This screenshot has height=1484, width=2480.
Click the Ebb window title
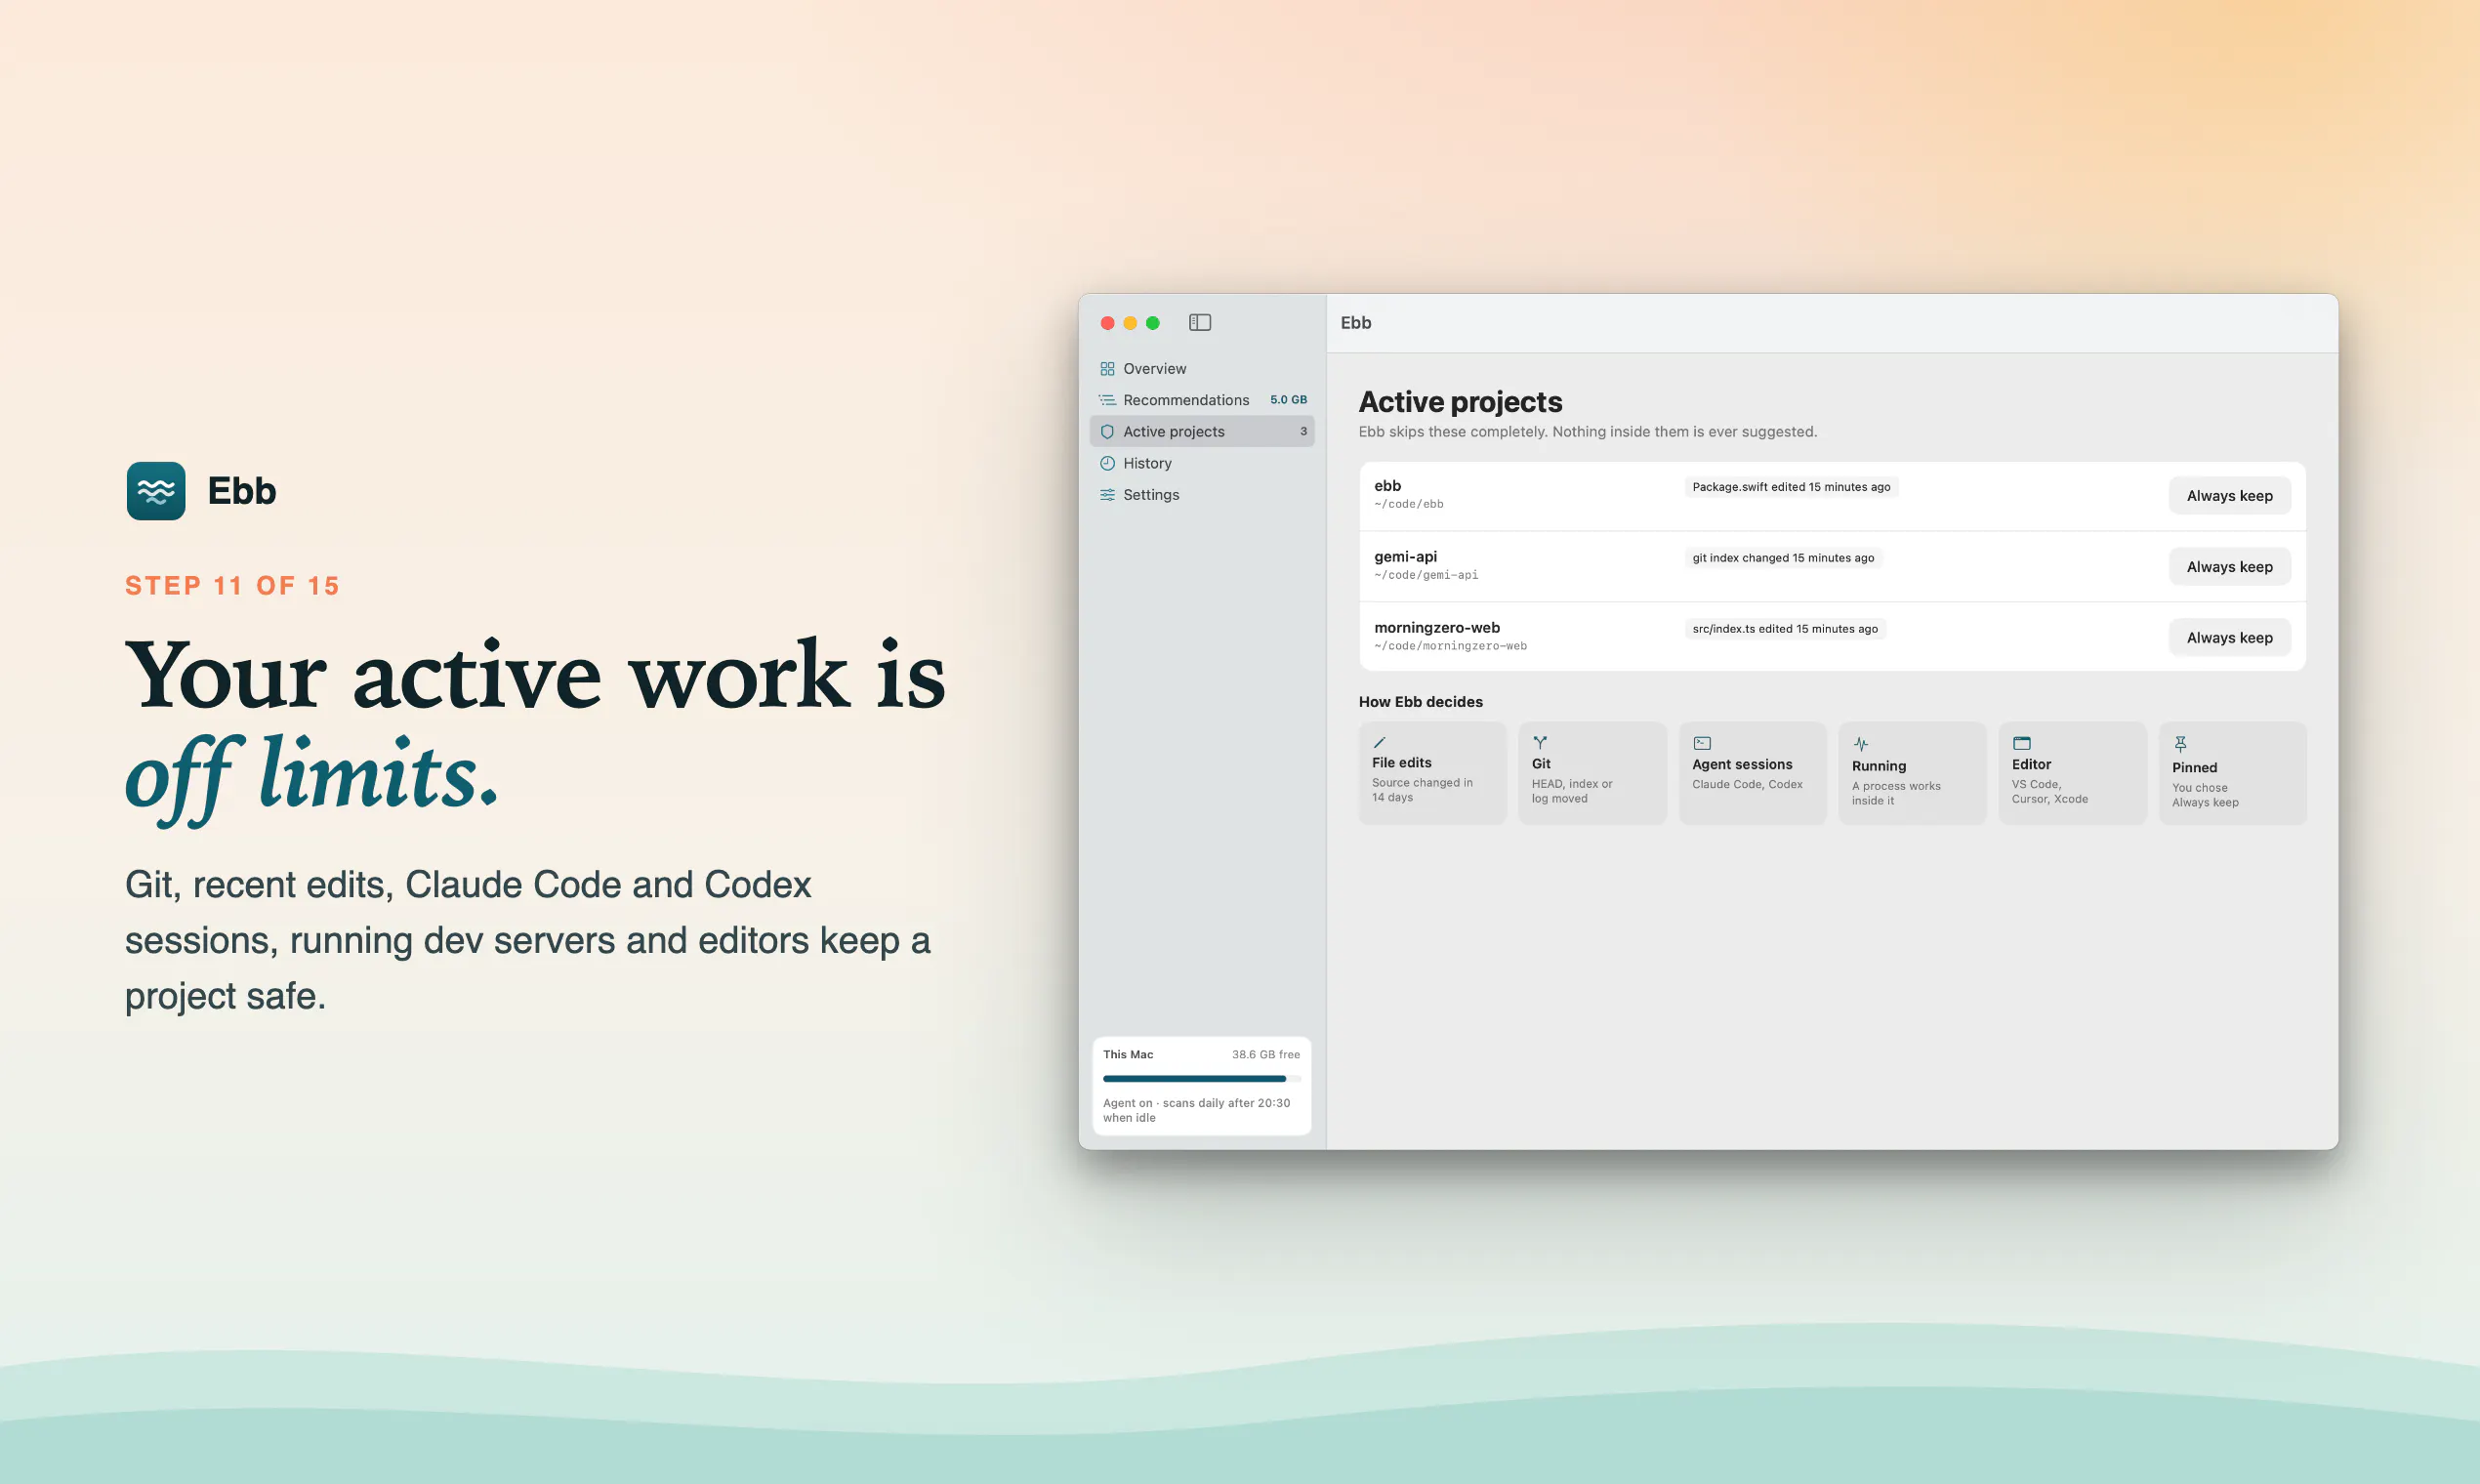pos(1356,323)
